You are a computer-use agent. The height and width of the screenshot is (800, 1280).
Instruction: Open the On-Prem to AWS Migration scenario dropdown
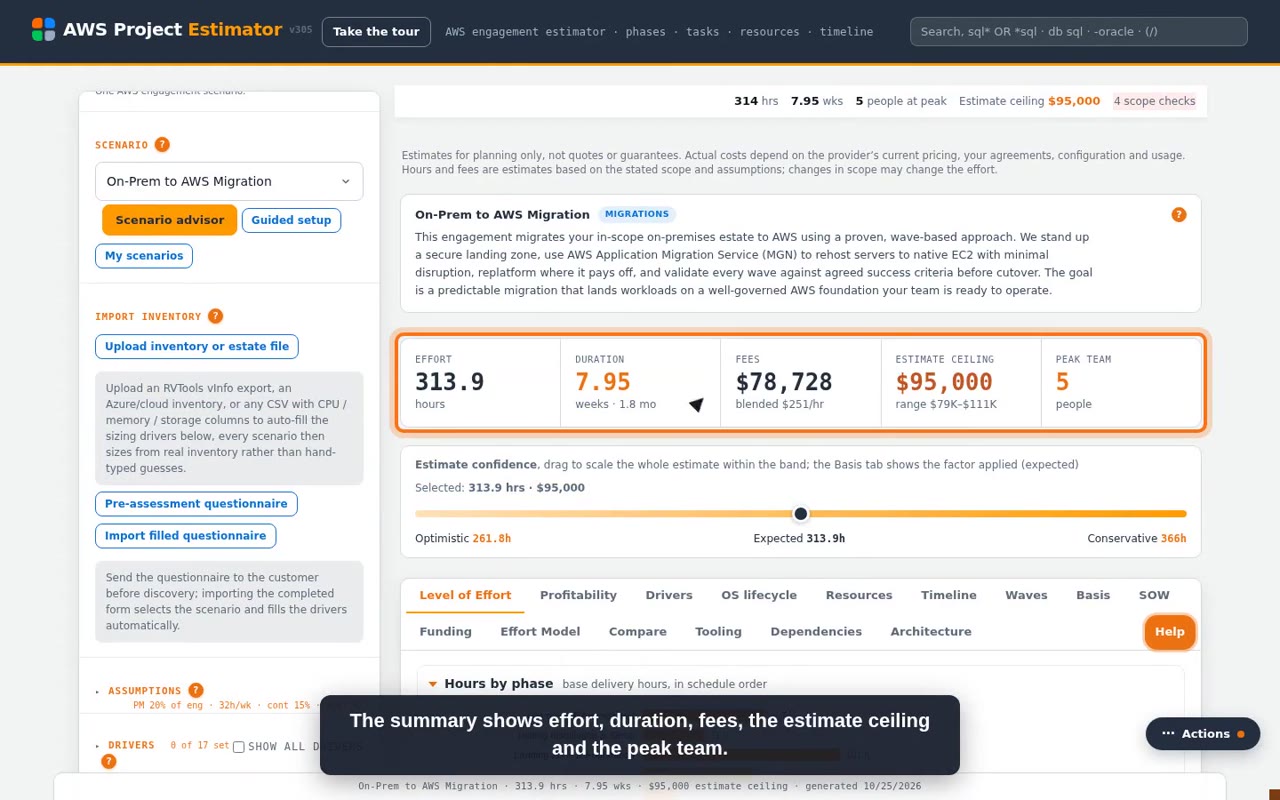[x=229, y=181]
